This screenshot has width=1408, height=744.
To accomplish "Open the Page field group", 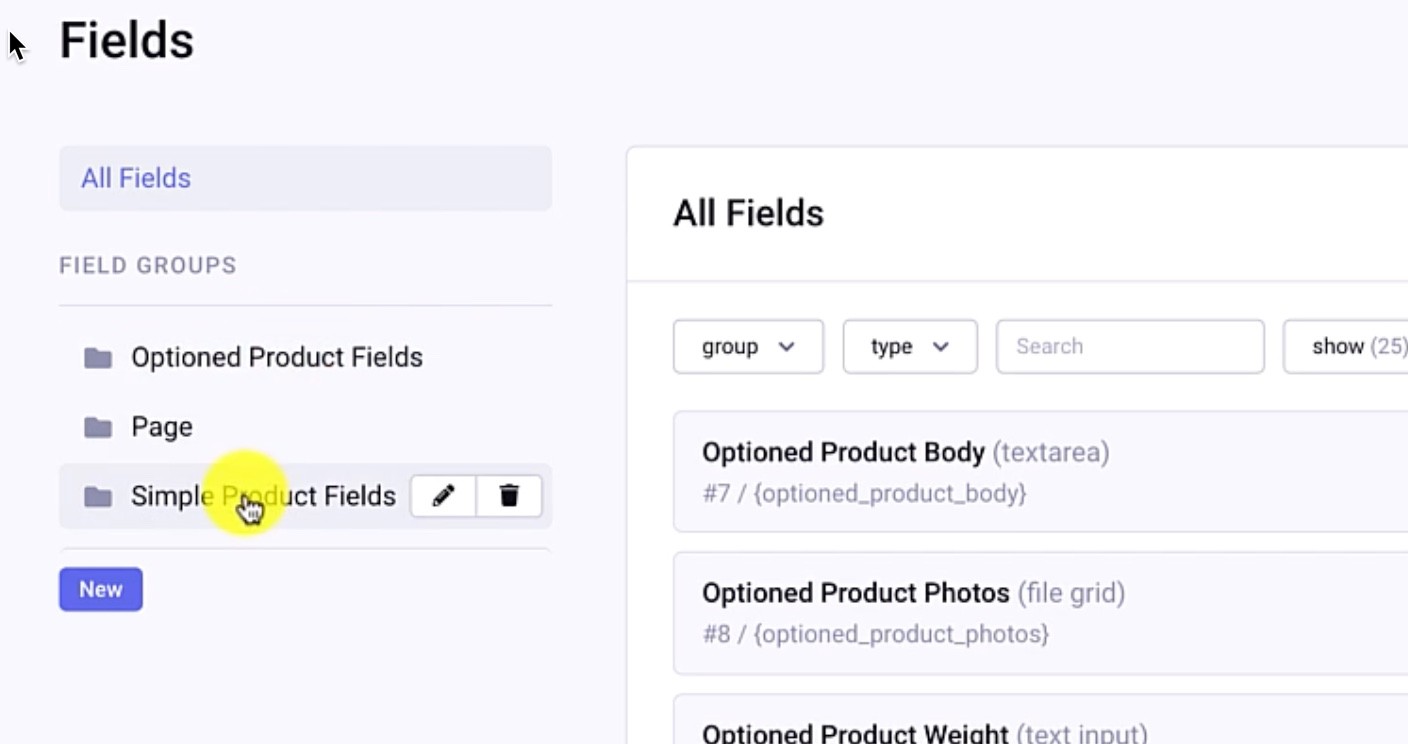I will [161, 426].
